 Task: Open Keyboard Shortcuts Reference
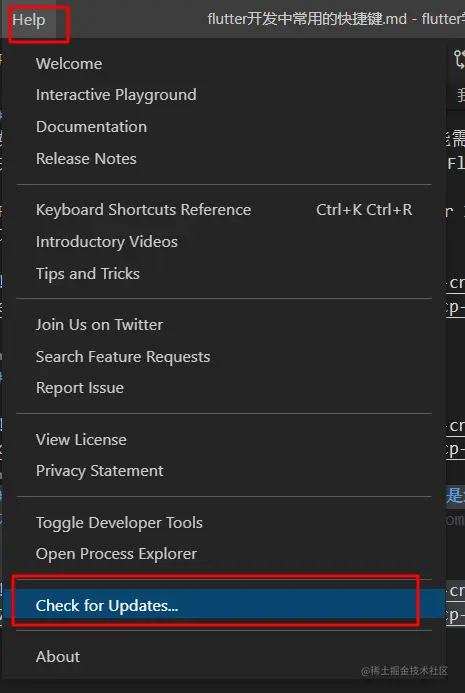tap(224, 209)
